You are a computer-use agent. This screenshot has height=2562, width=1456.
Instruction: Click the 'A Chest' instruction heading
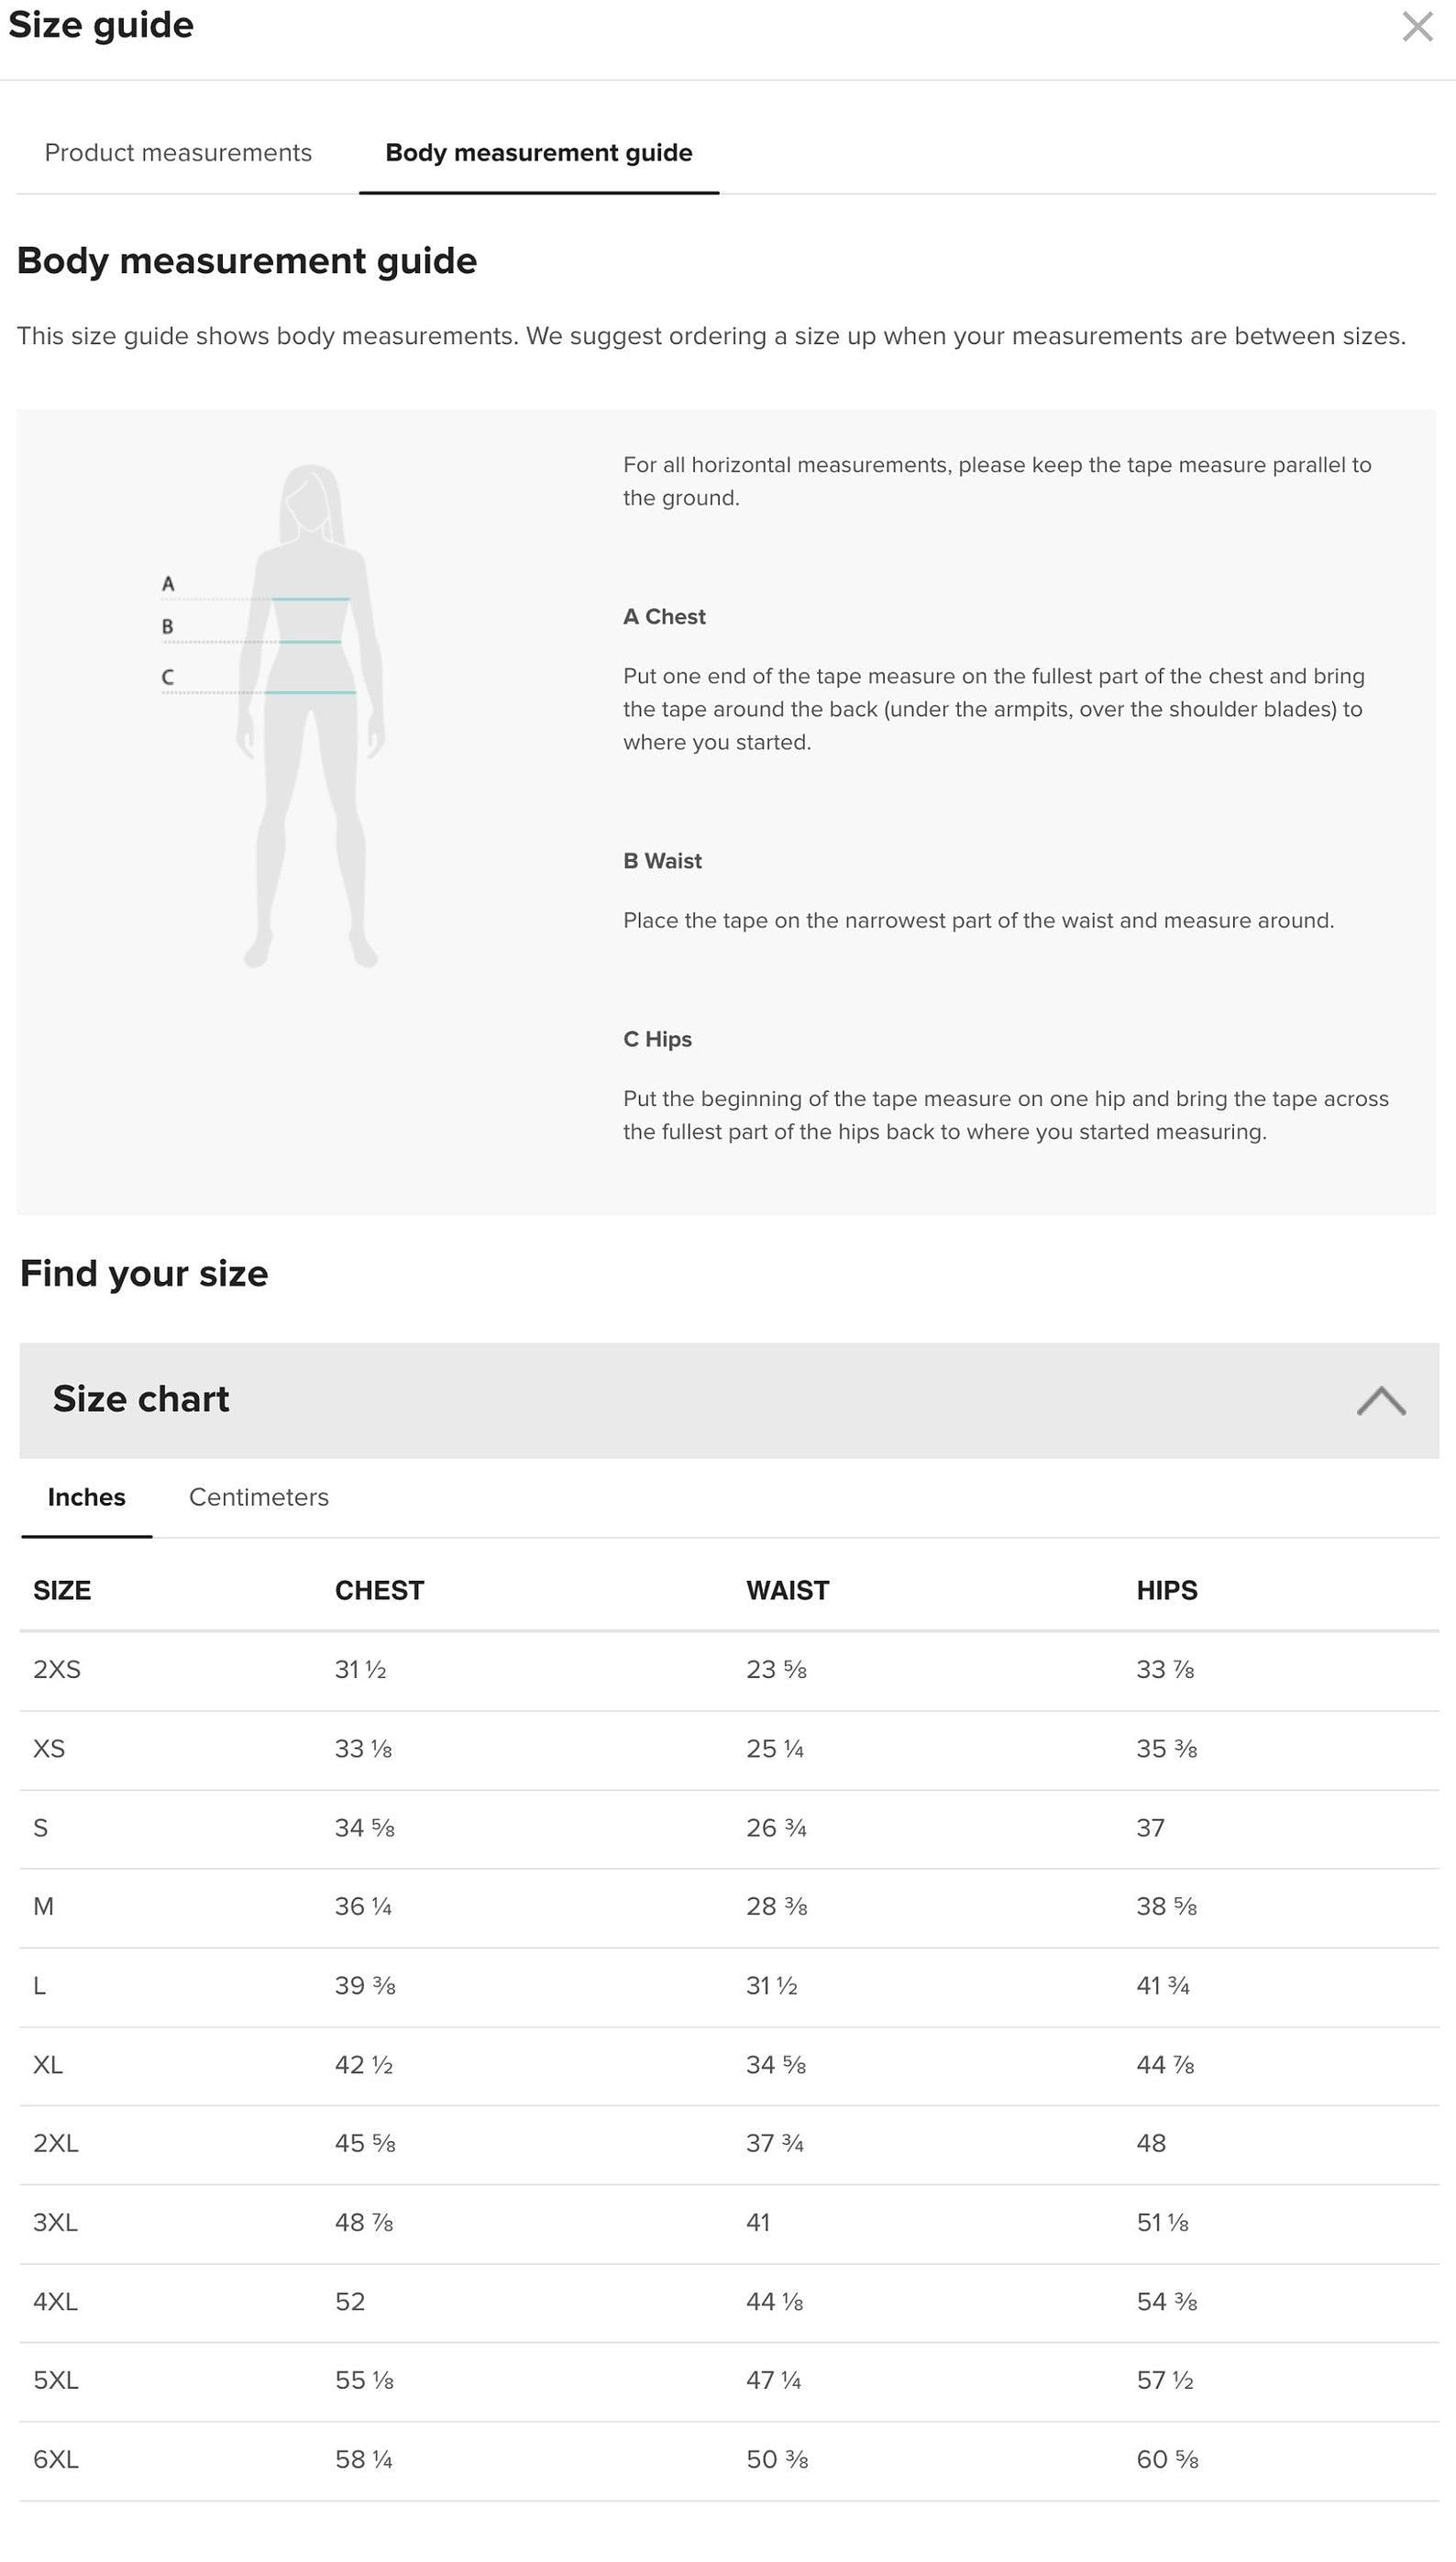pyautogui.click(x=664, y=617)
